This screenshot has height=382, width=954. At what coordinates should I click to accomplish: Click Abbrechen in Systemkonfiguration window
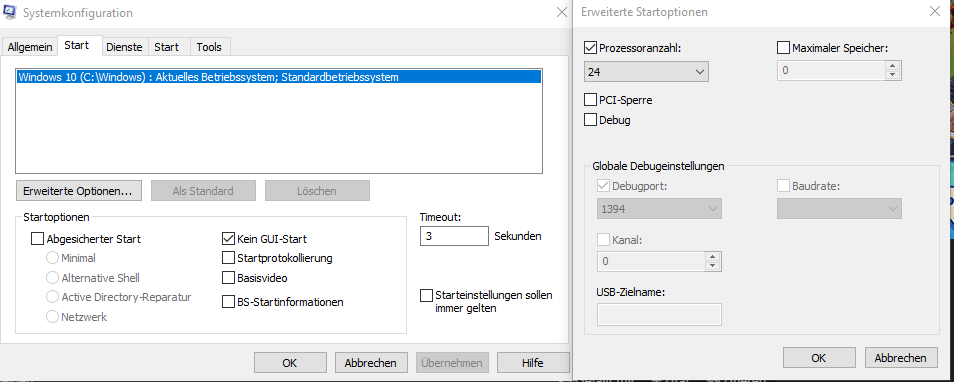[x=371, y=363]
